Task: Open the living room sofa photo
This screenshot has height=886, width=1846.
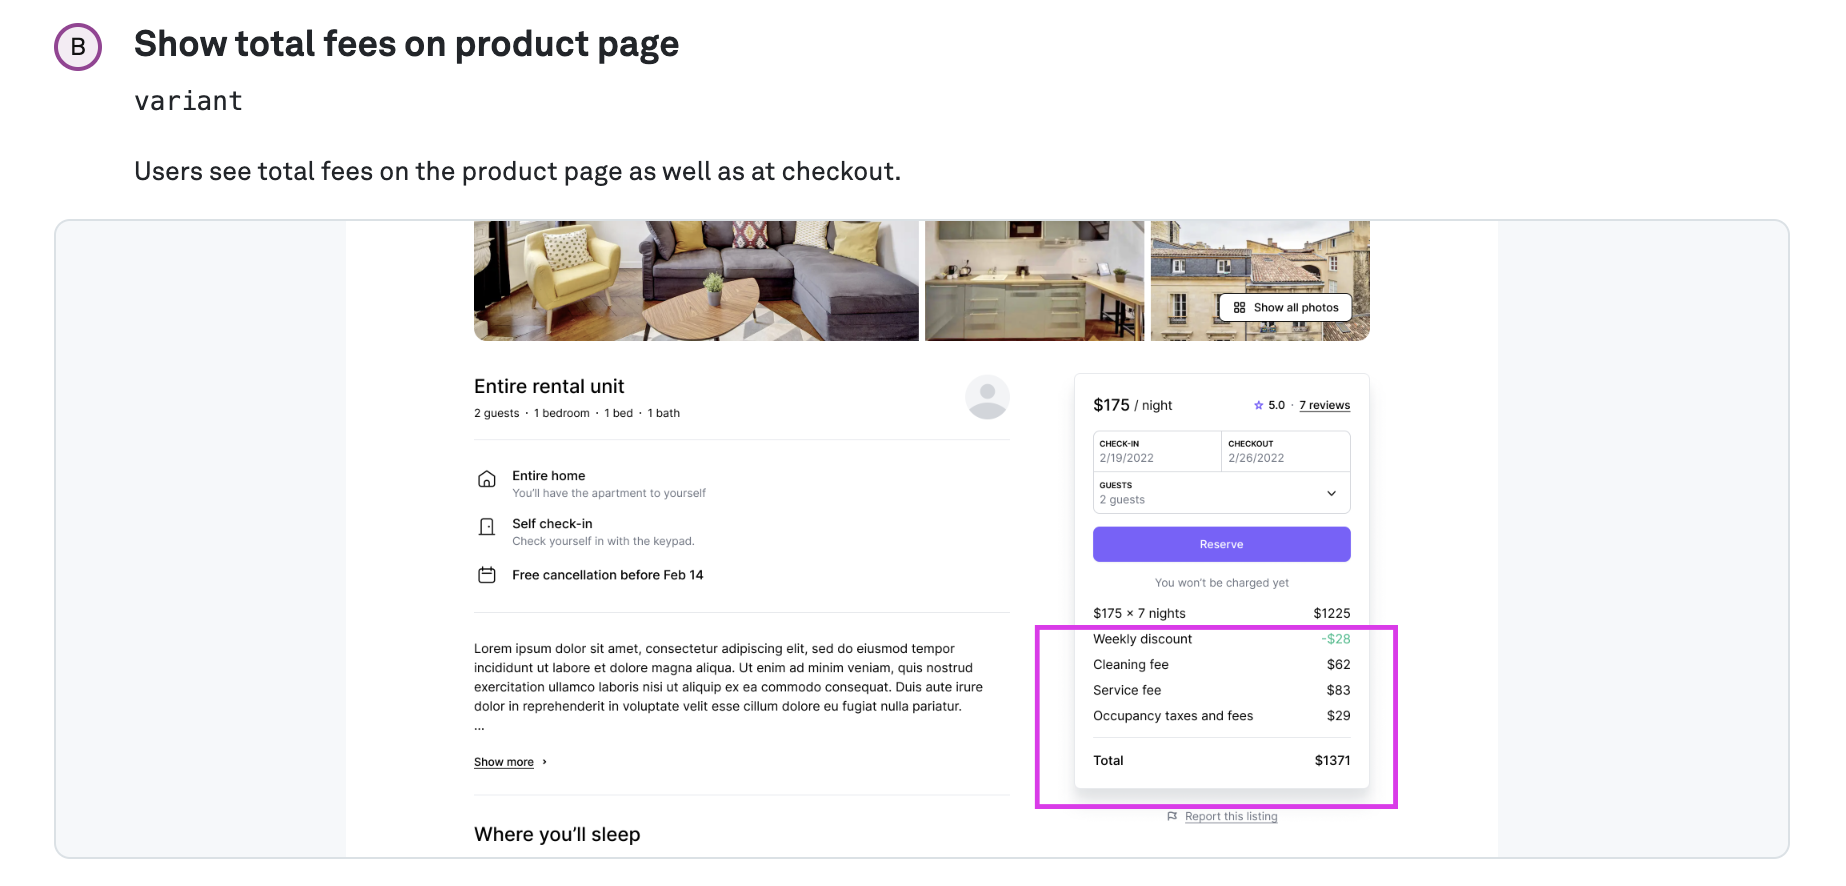Action: tap(695, 281)
